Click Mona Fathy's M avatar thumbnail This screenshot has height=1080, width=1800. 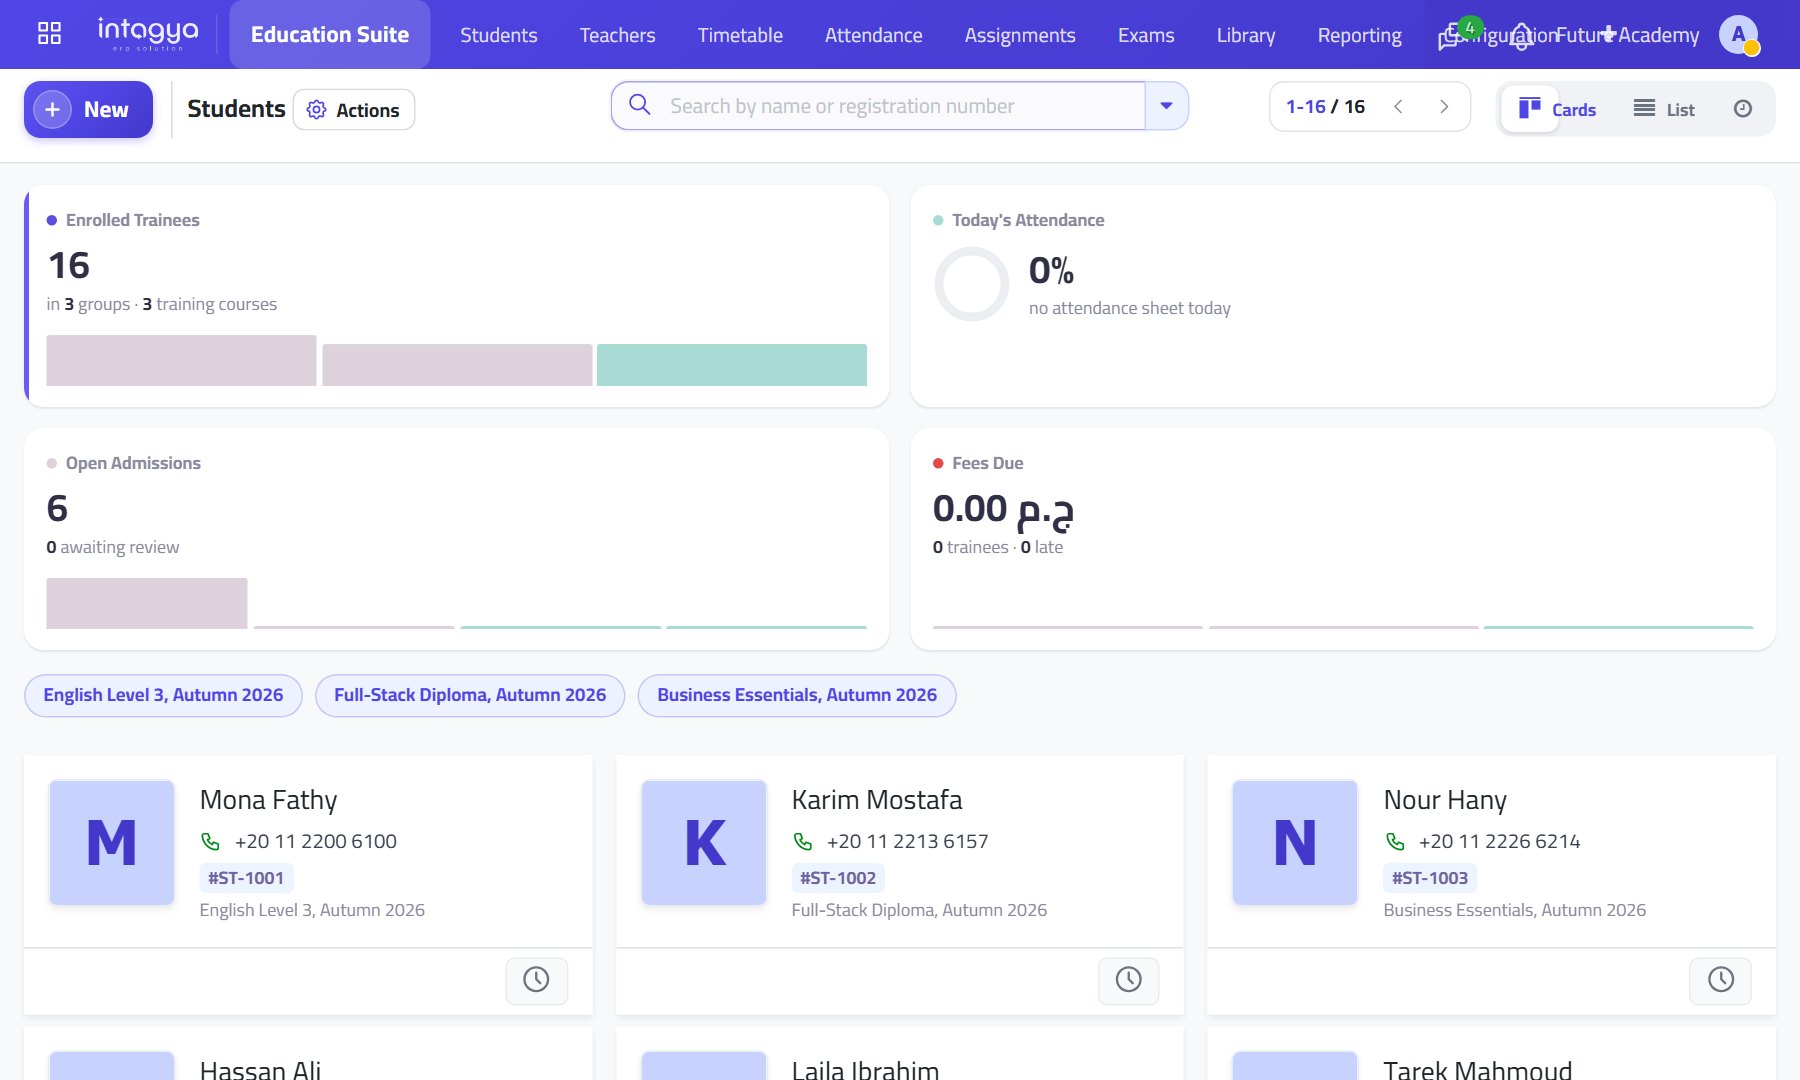(x=112, y=843)
